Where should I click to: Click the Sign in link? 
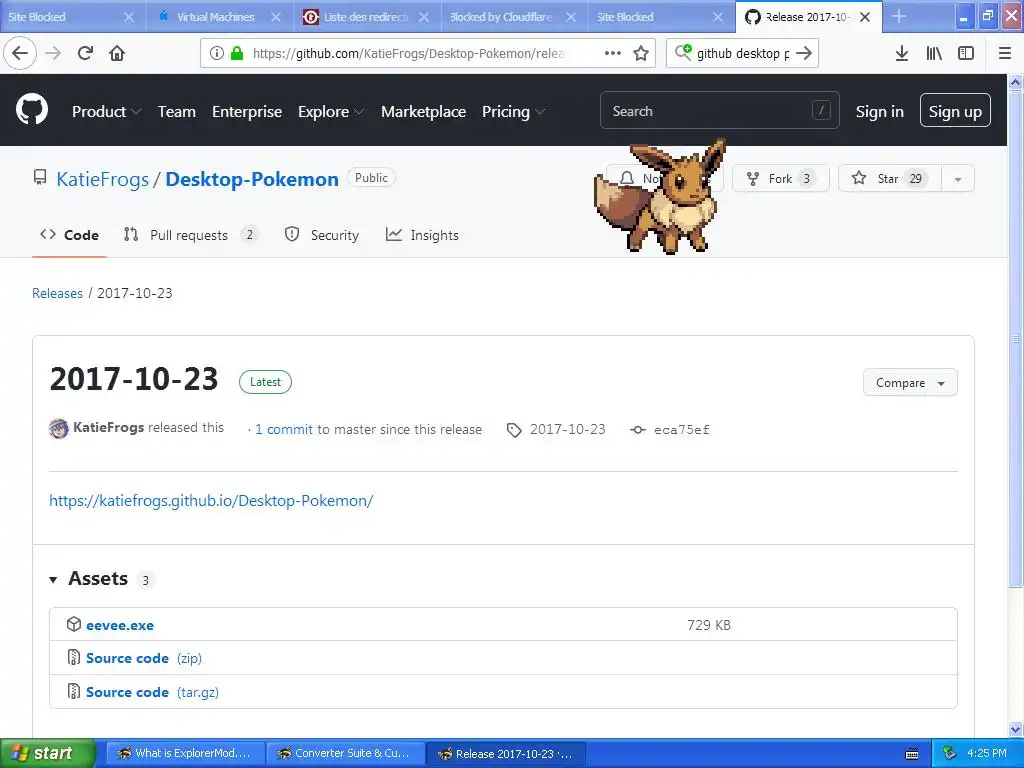(x=880, y=112)
